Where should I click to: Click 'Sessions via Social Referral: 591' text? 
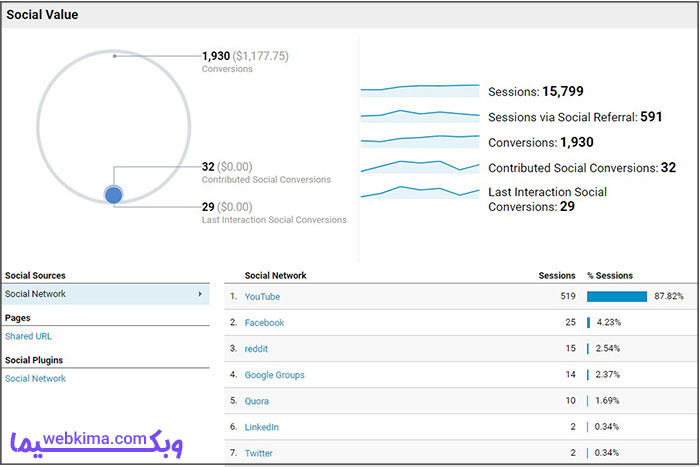click(575, 117)
